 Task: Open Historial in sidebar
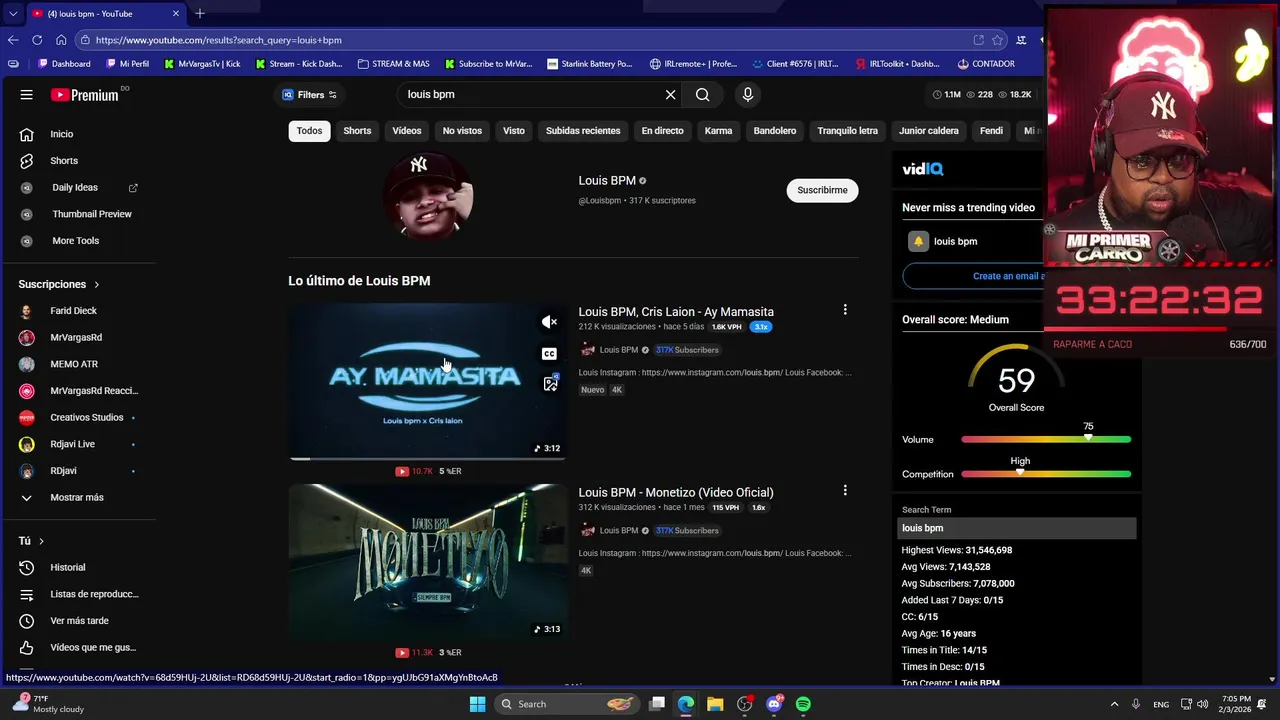click(x=67, y=568)
